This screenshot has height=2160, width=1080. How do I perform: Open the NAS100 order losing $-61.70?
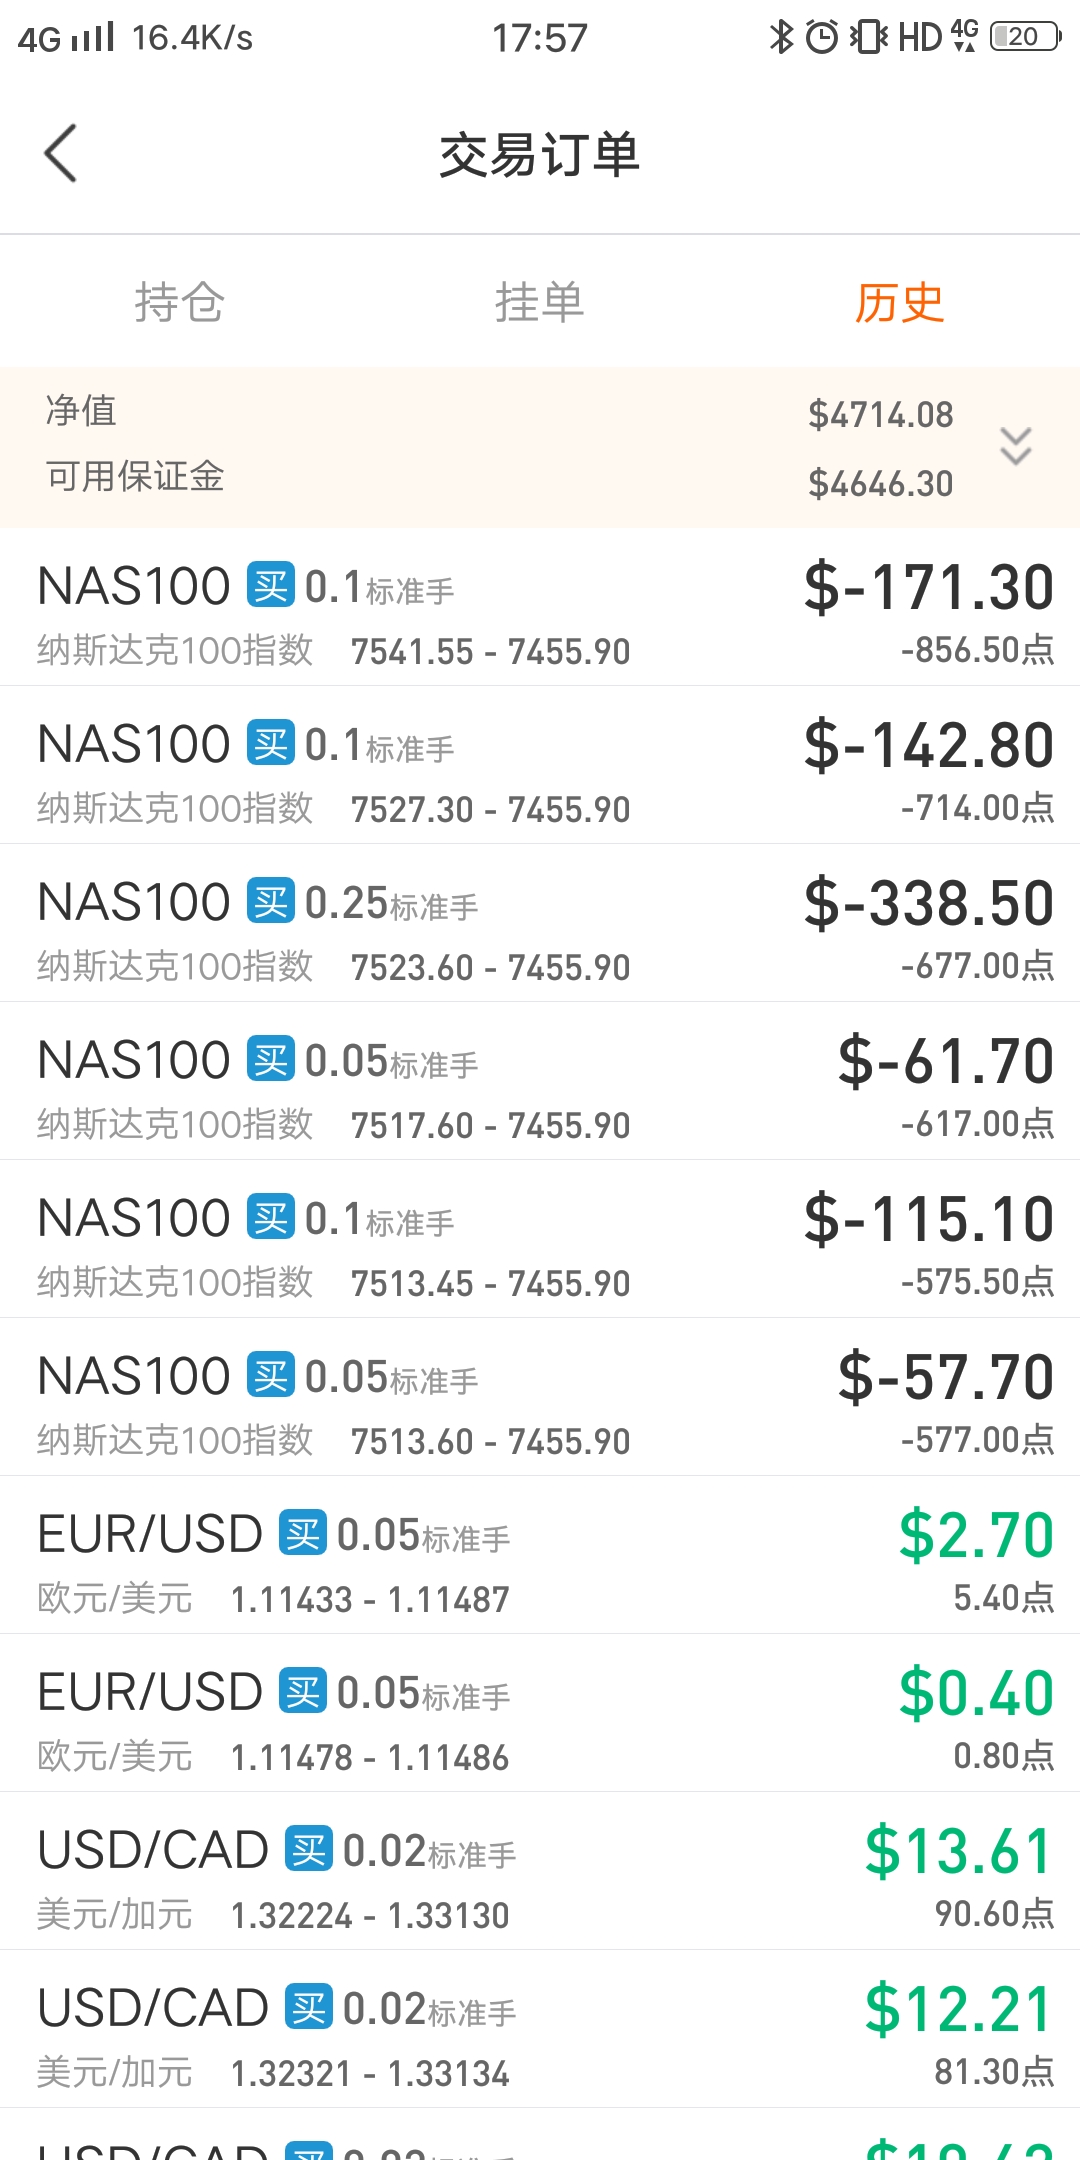(540, 1082)
